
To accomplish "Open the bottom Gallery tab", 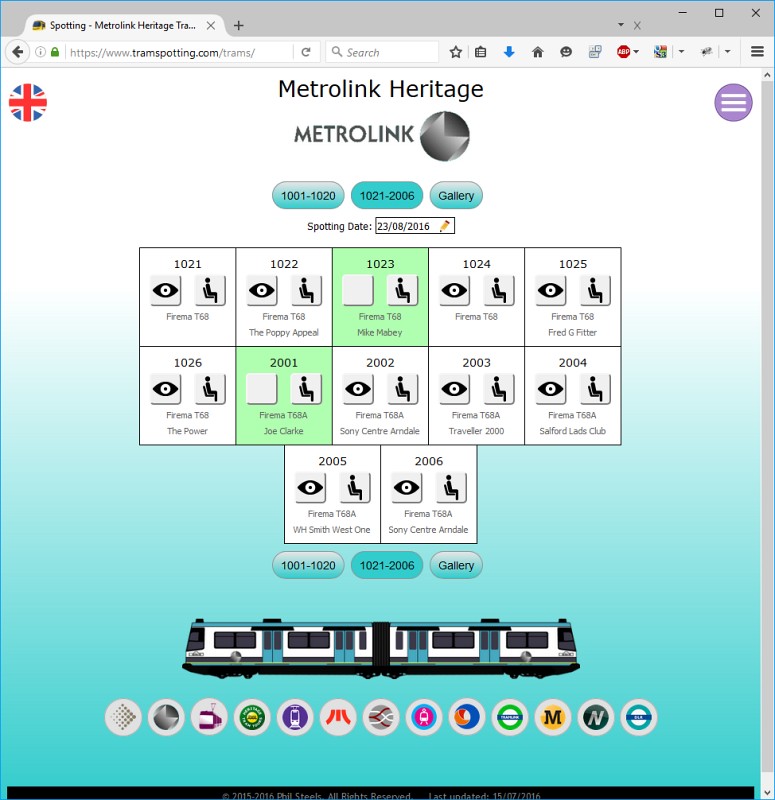I will [x=456, y=565].
